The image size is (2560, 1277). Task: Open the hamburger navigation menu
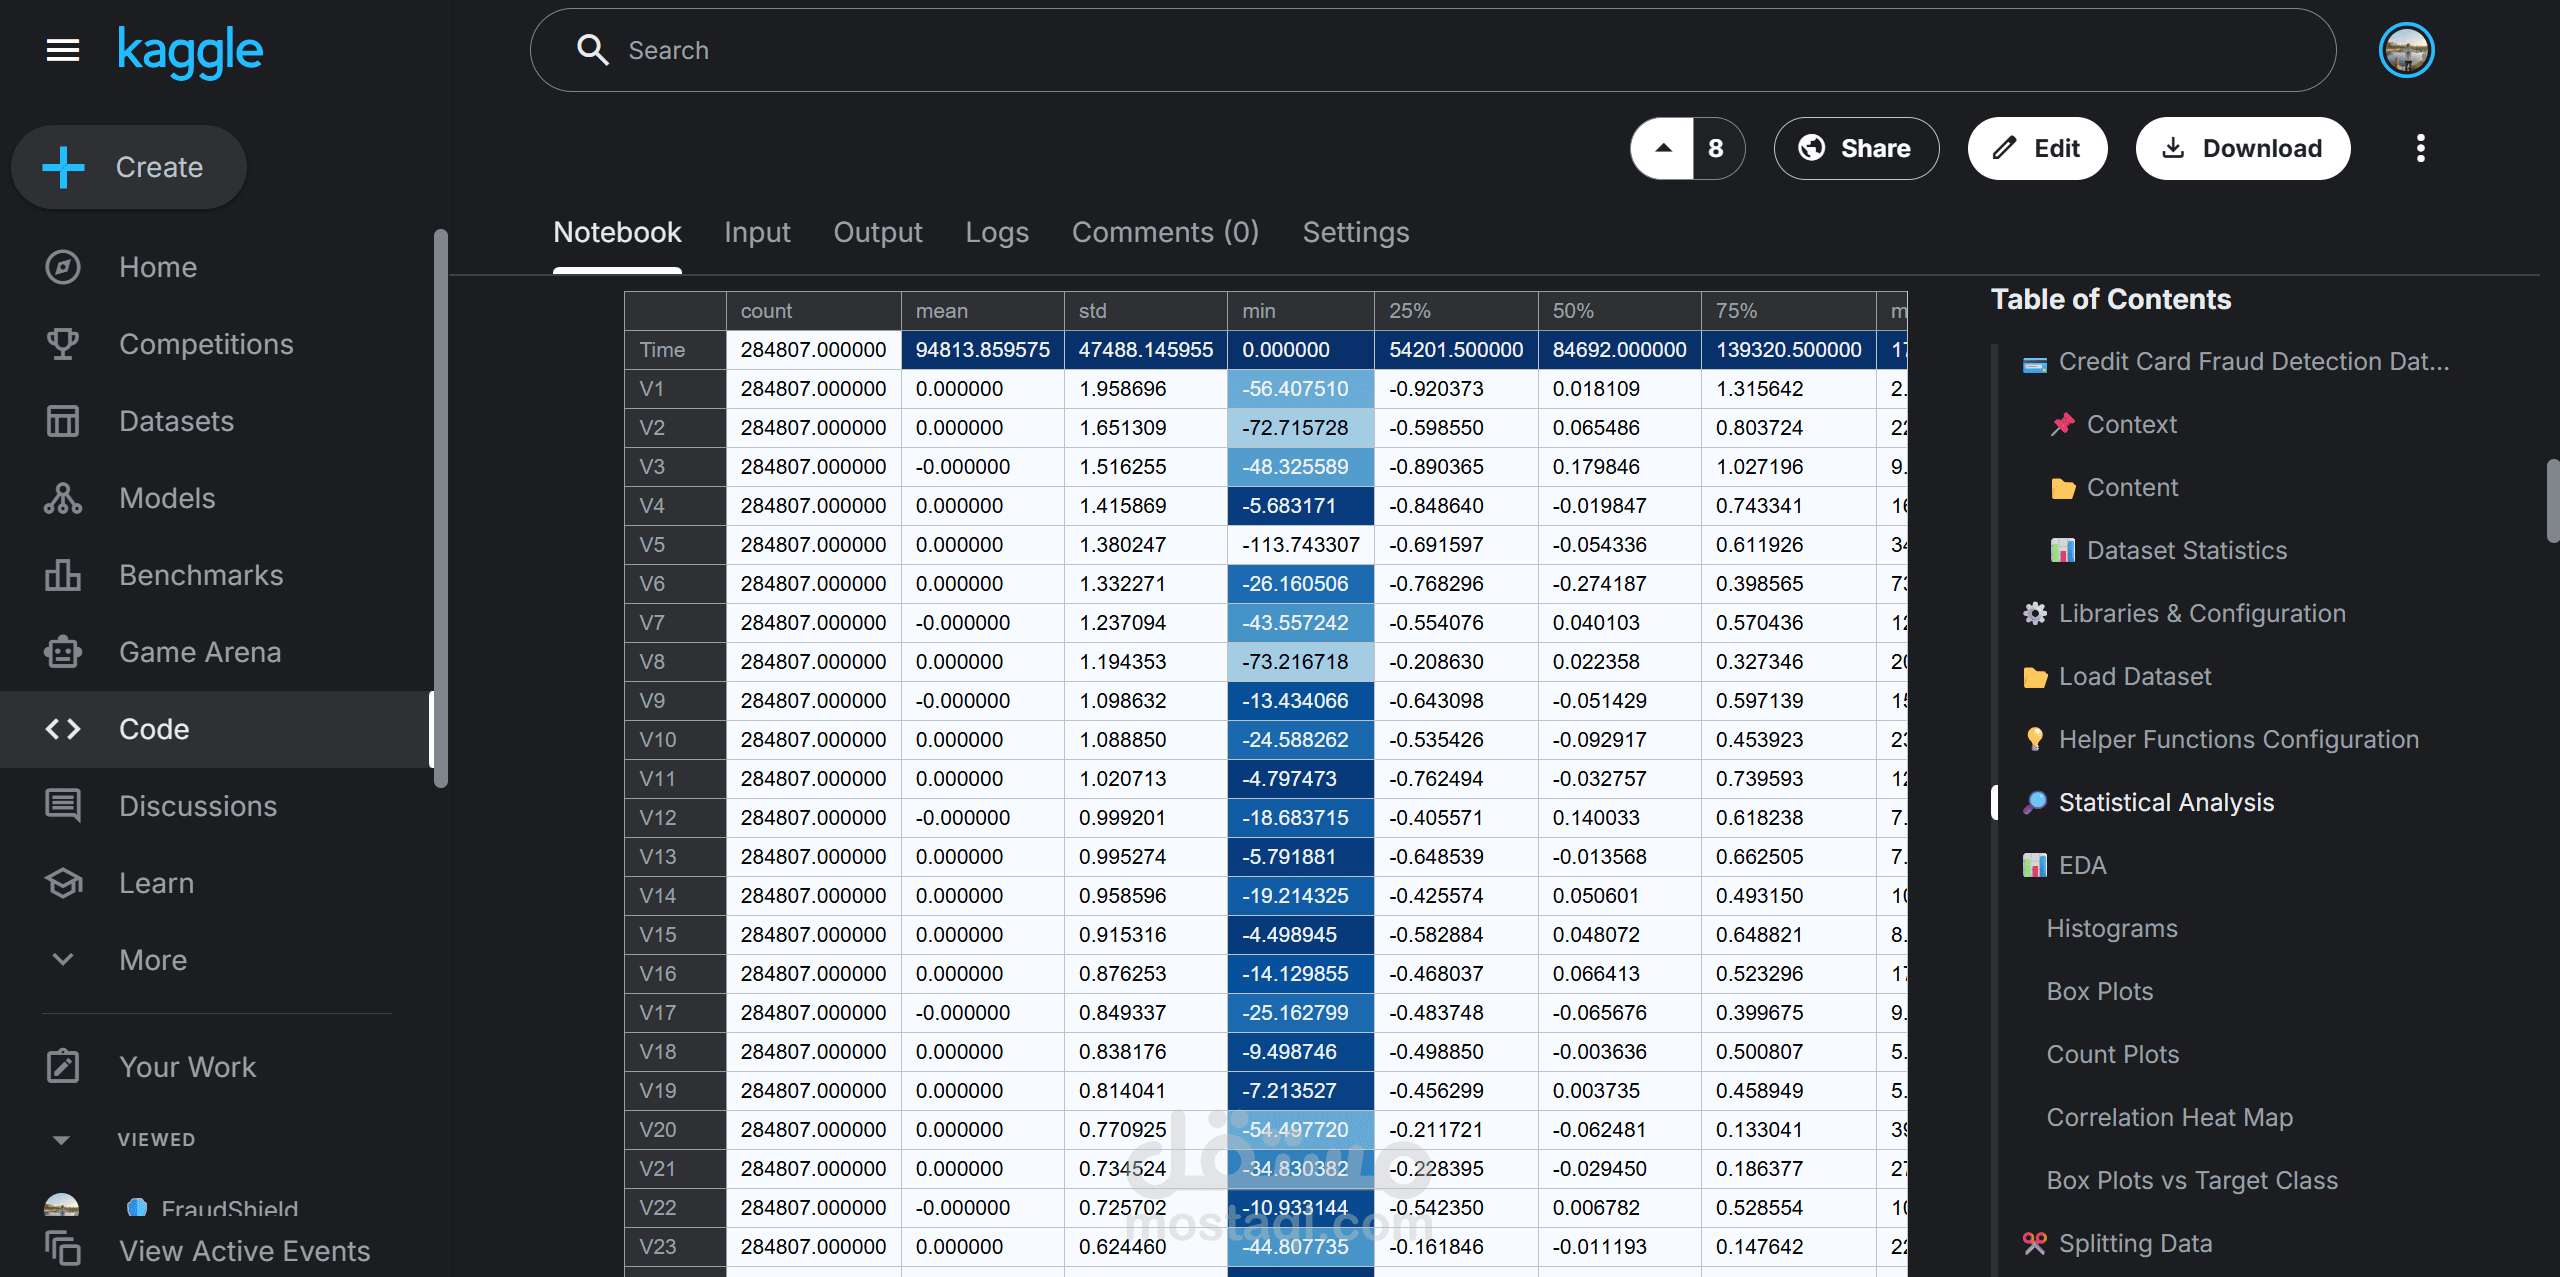pyautogui.click(x=63, y=50)
